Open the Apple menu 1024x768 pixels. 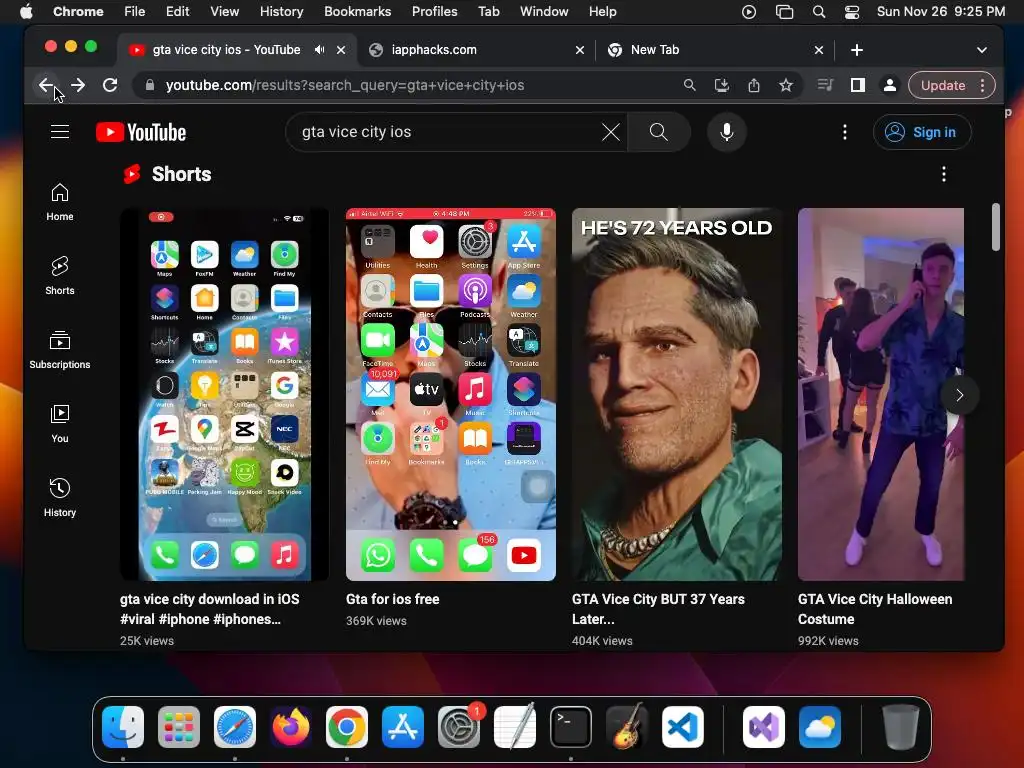[25, 11]
